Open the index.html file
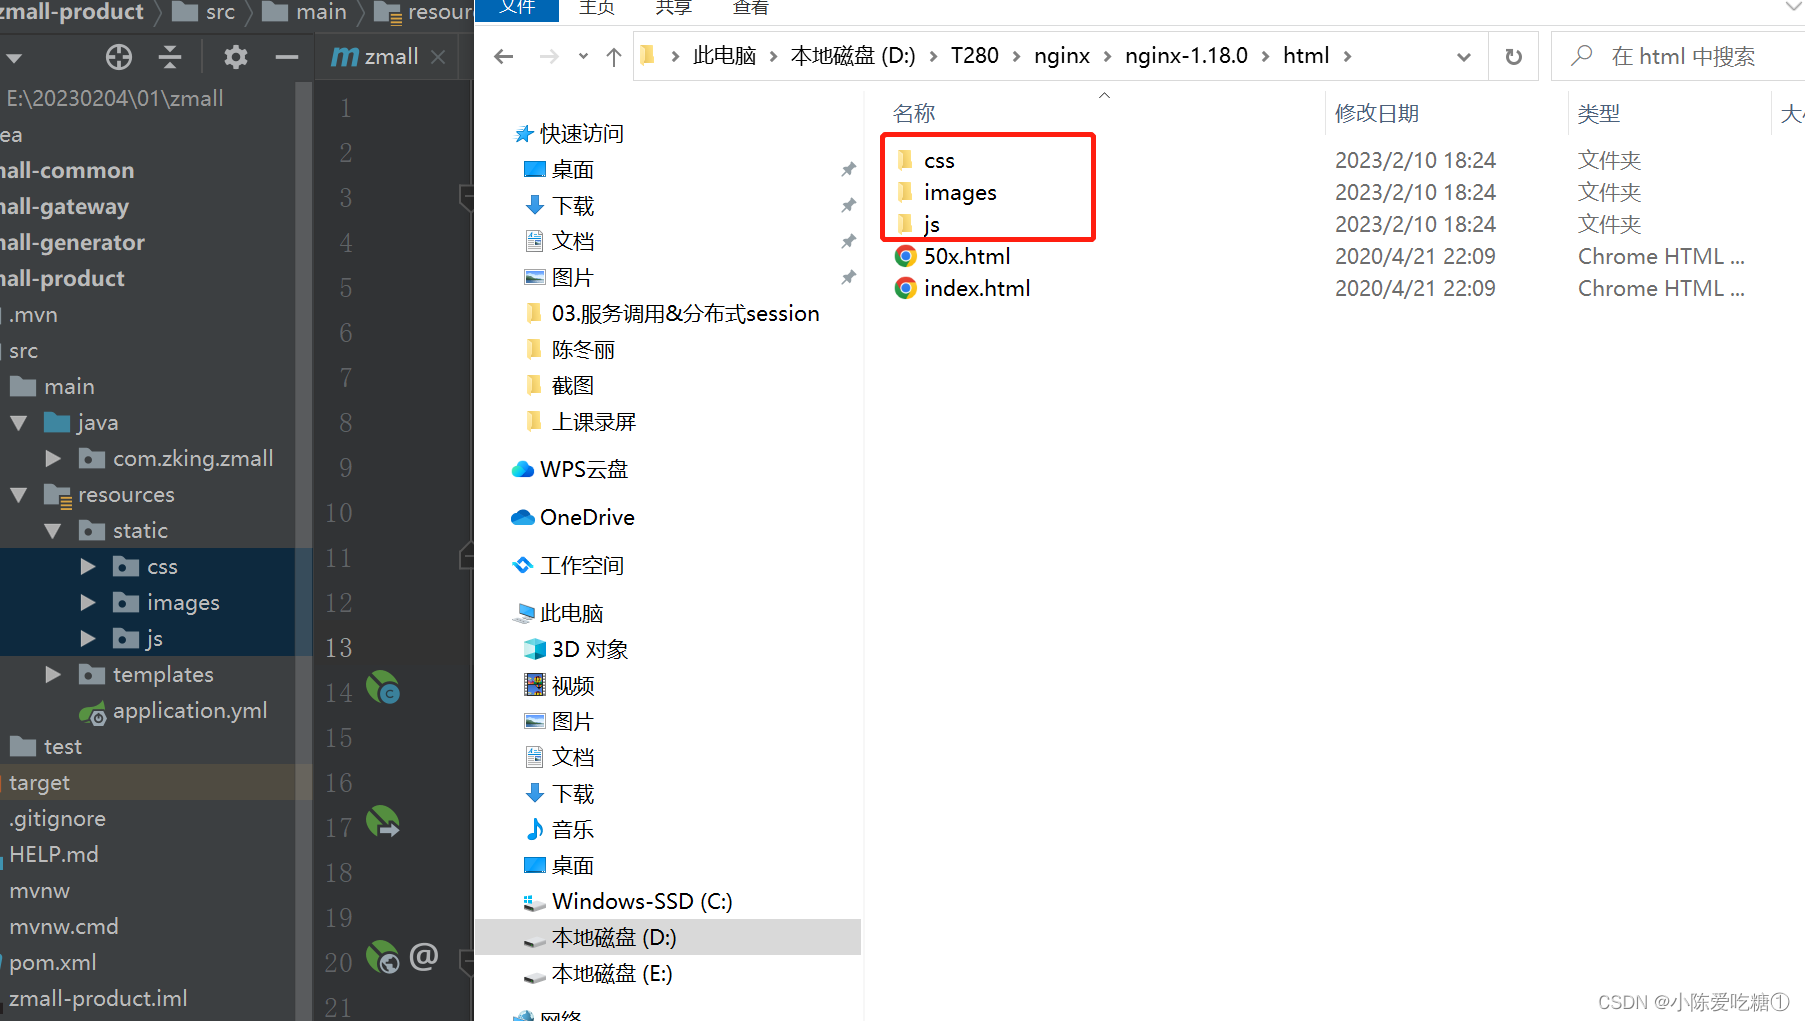Screen dimensions: 1805x1021 [x=976, y=288]
